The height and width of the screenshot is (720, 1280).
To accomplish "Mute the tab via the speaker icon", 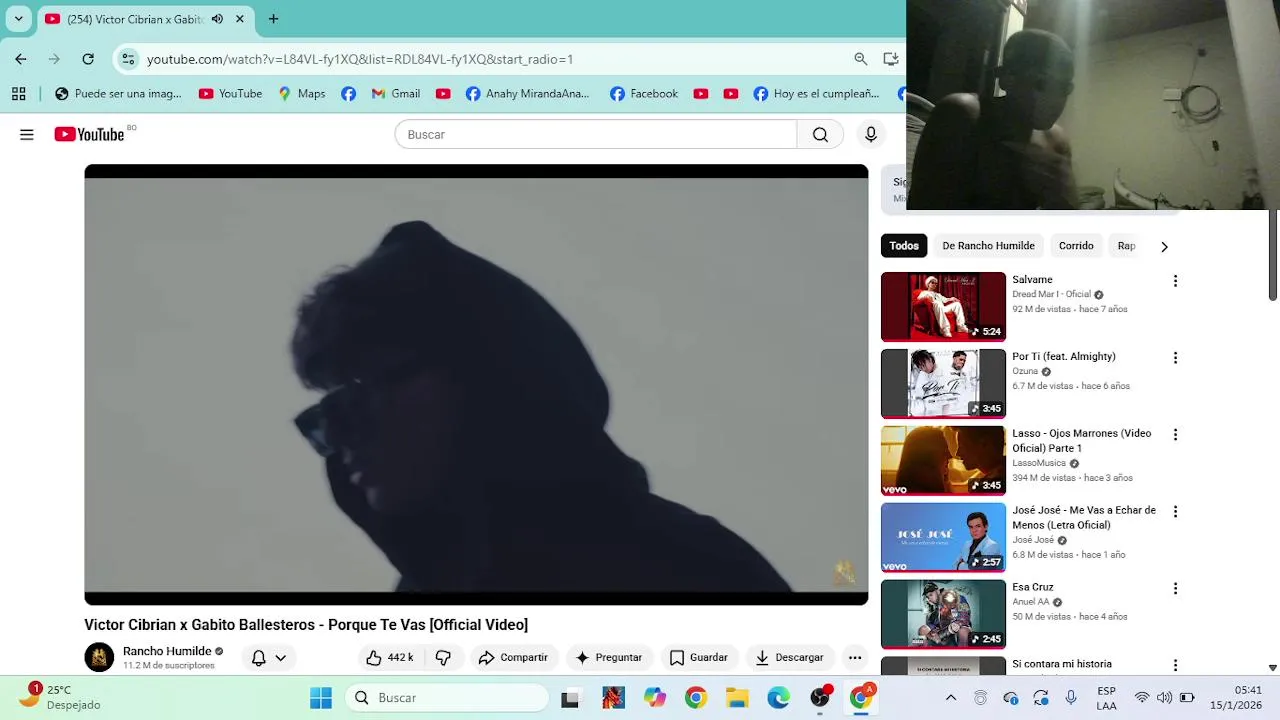I will (x=217, y=19).
